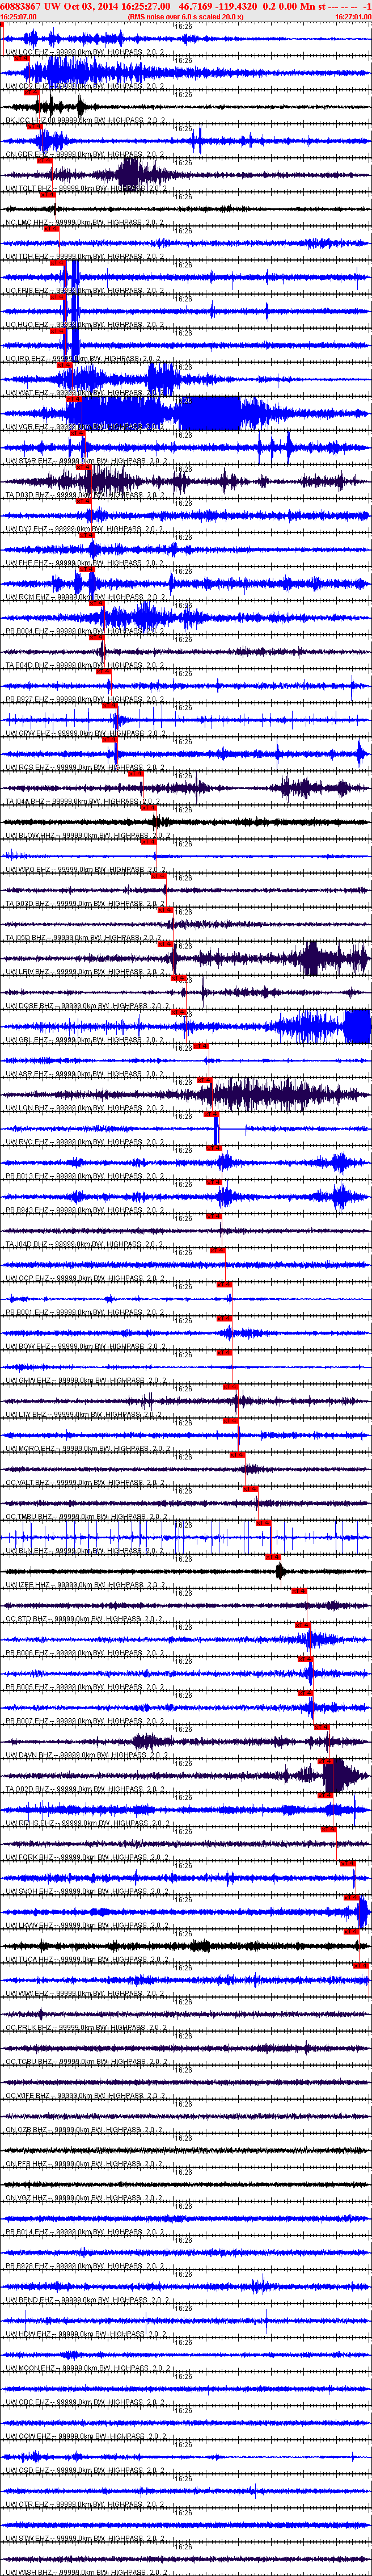The width and height of the screenshot is (372, 2576).
Task: Select the UW MORO EHZ trace label
Action: [x=88, y=1448]
